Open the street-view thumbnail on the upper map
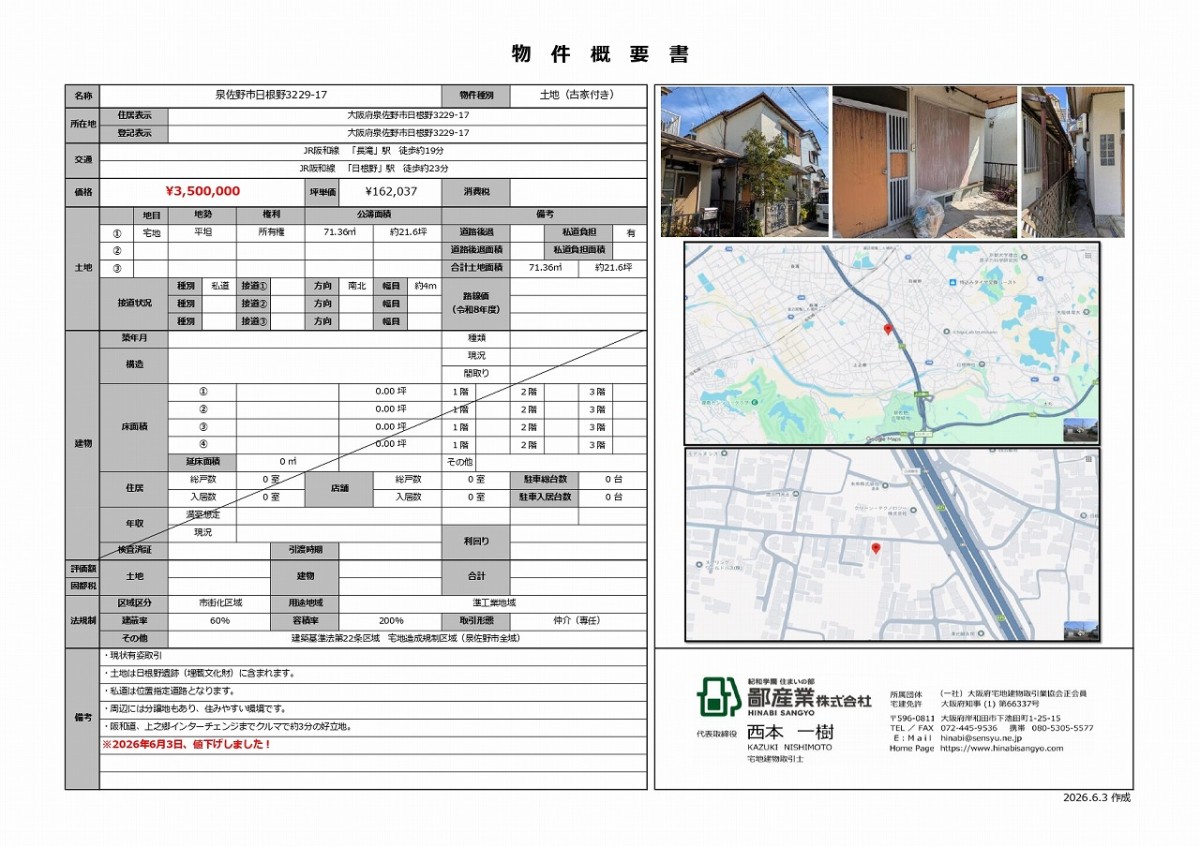Image resolution: width=1200 pixels, height=847 pixels. click(x=1080, y=430)
